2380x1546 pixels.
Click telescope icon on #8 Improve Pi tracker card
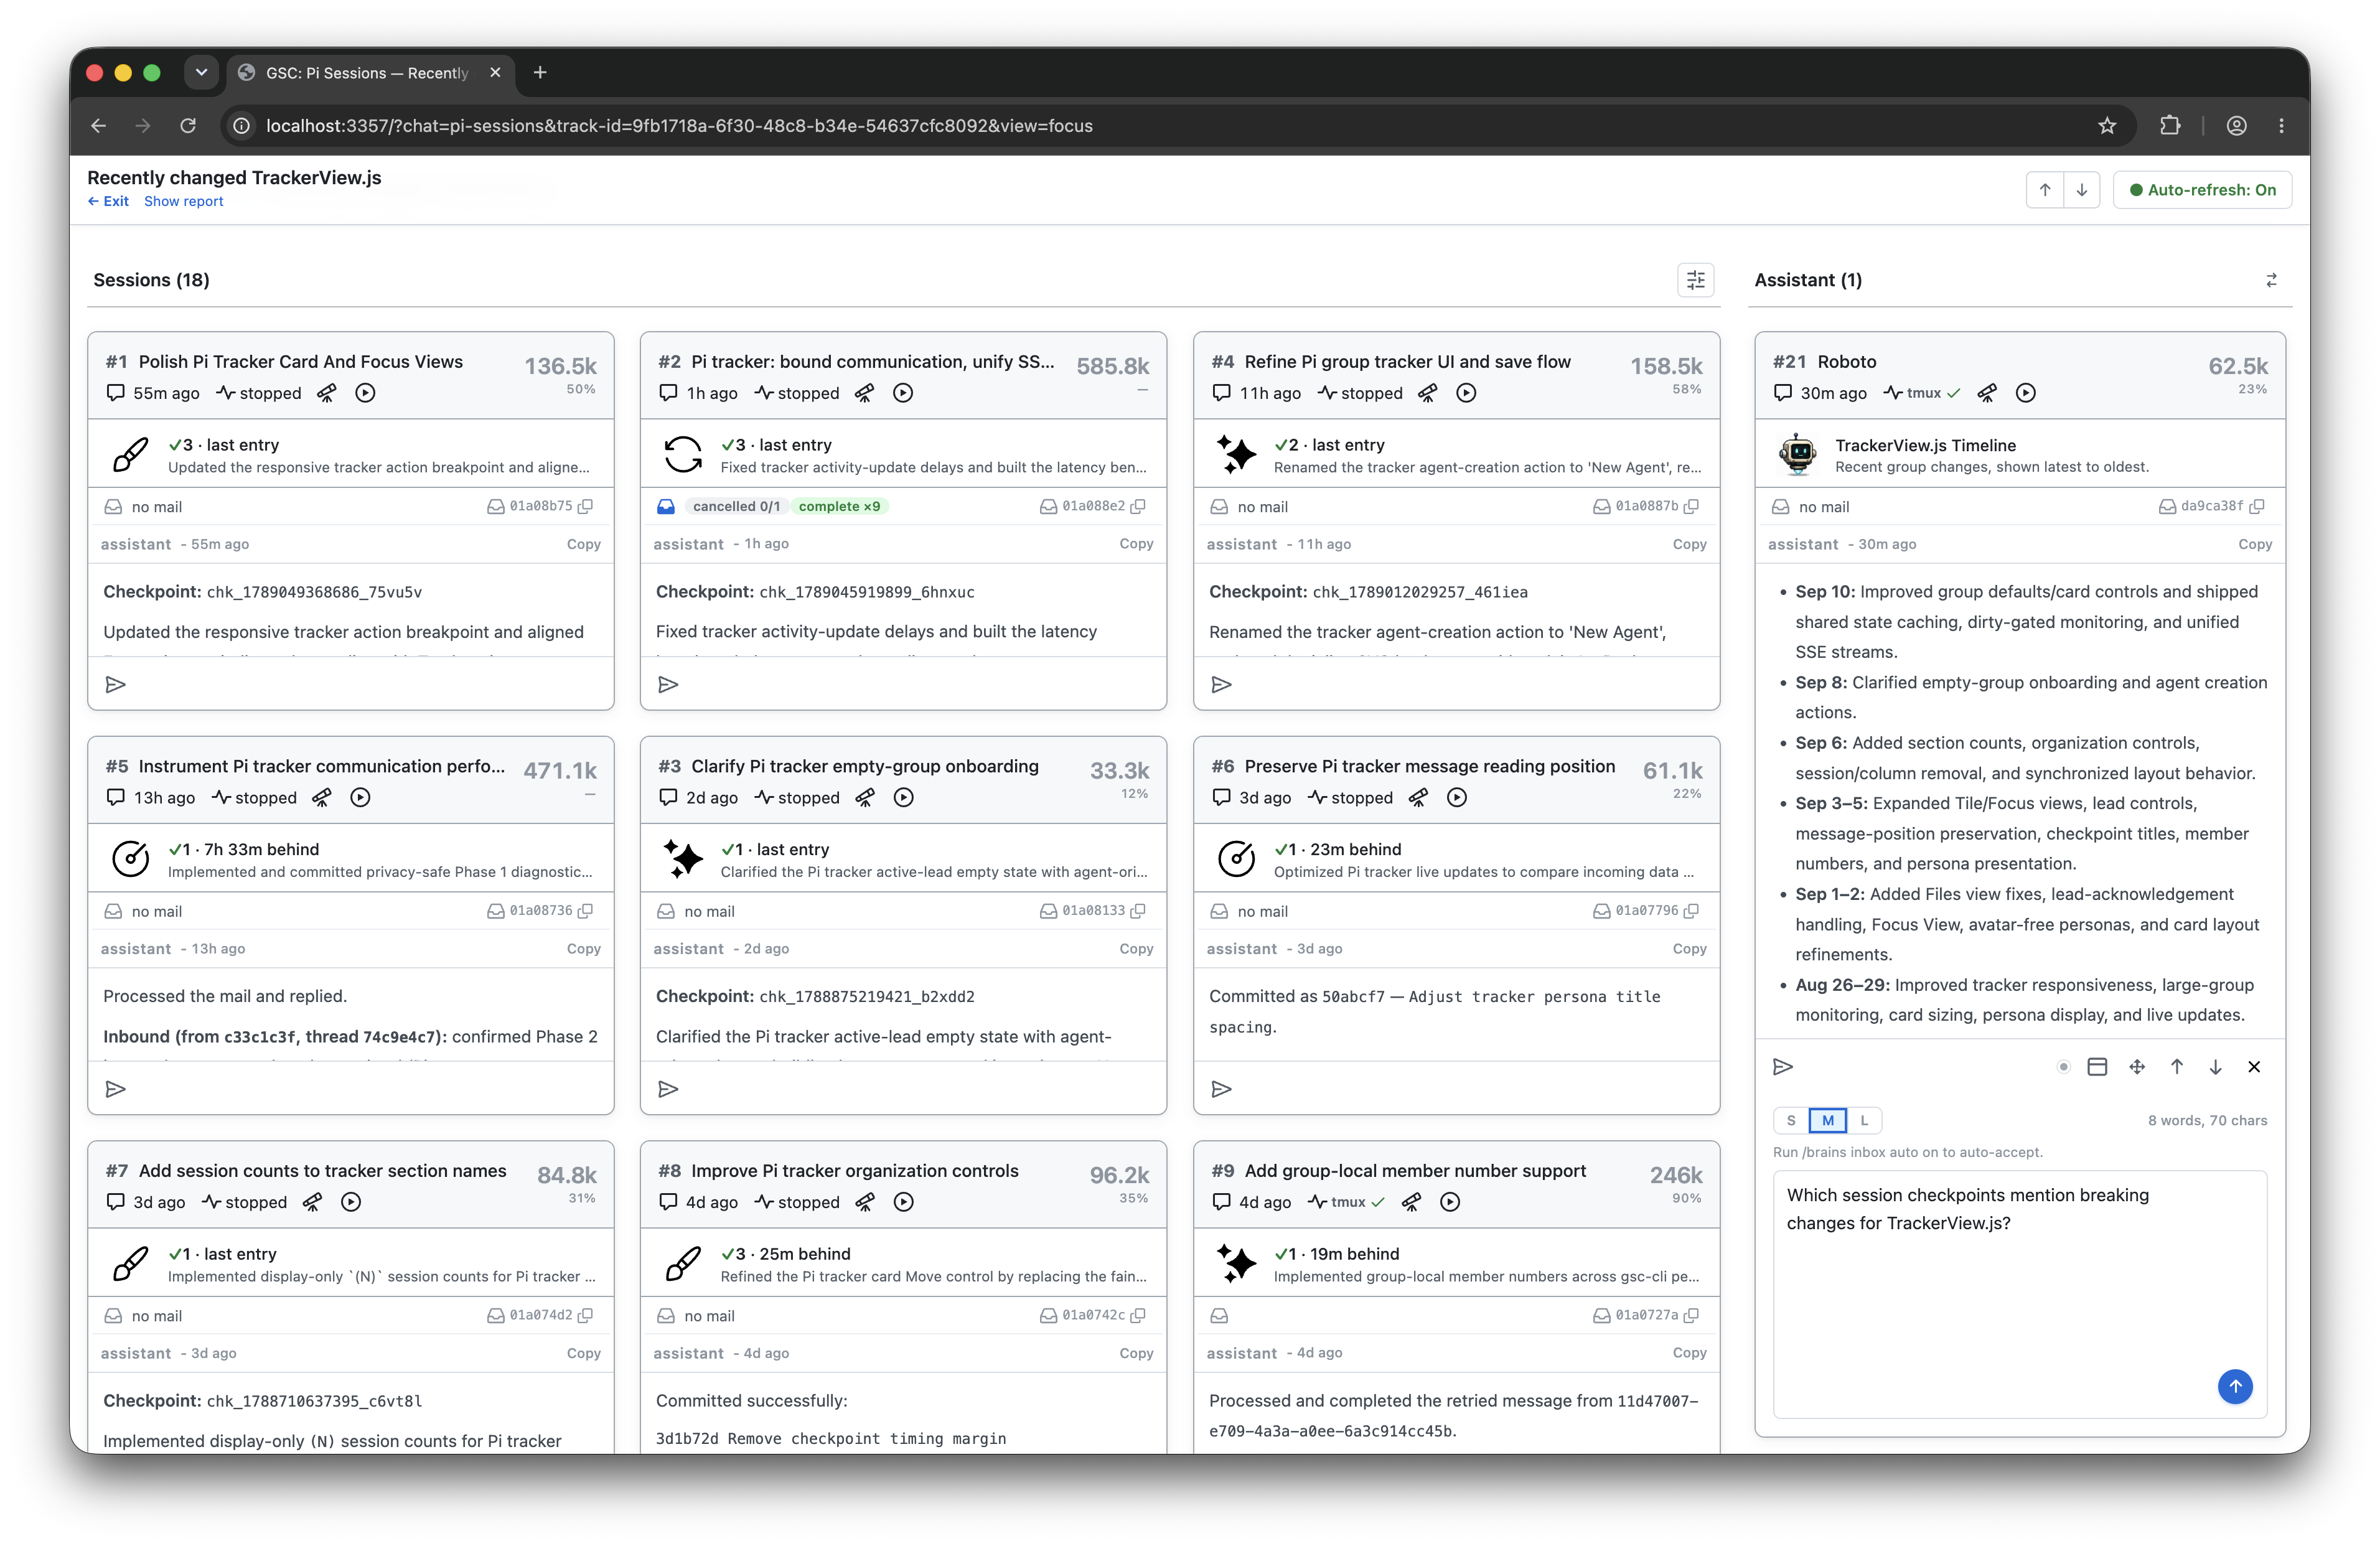click(865, 1202)
